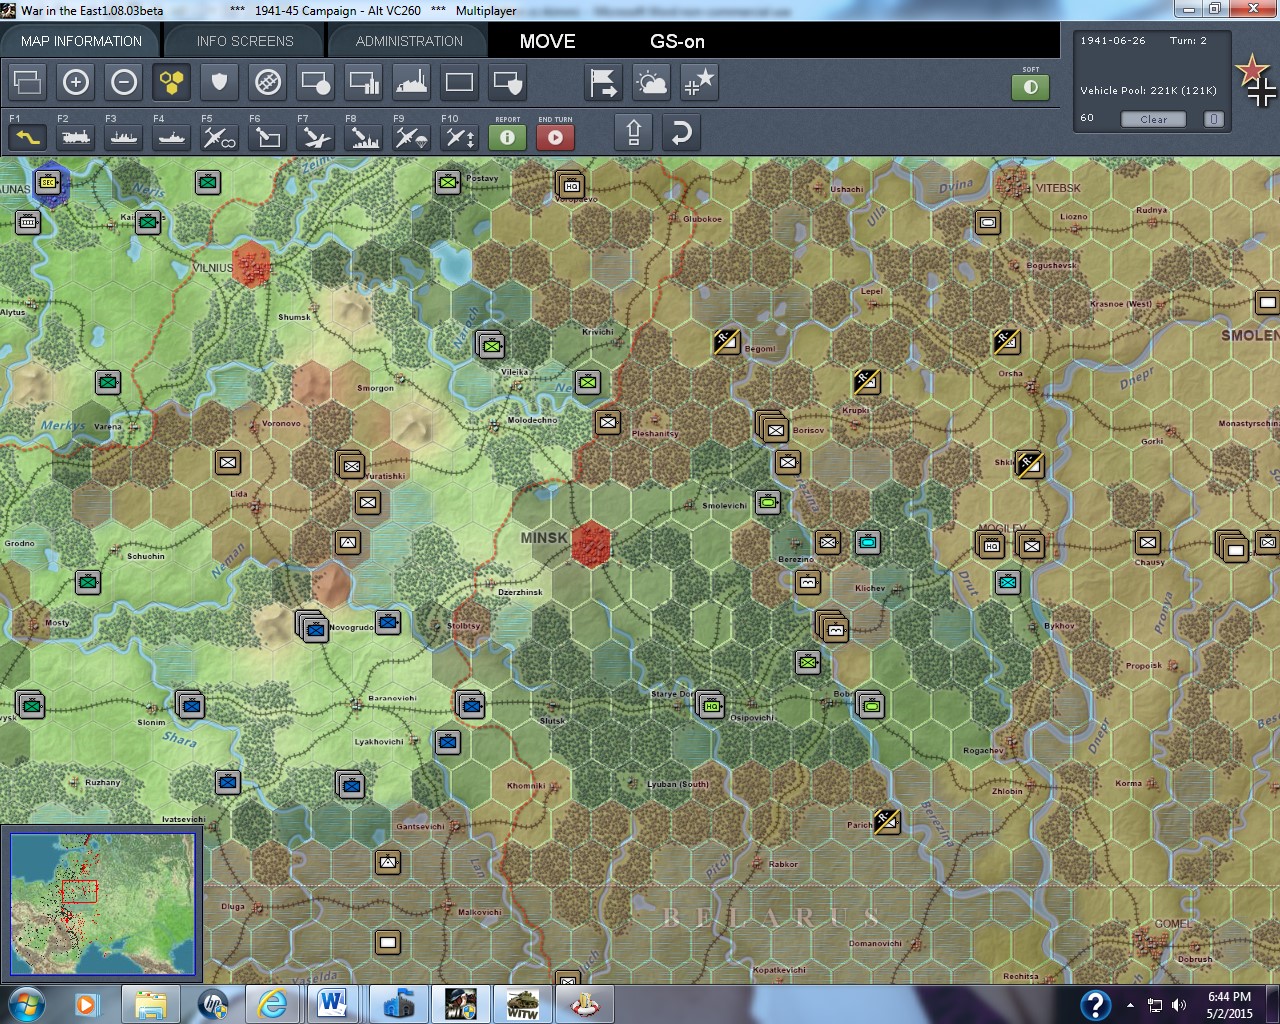
Task: Open the green Report info button
Action: 508,136
